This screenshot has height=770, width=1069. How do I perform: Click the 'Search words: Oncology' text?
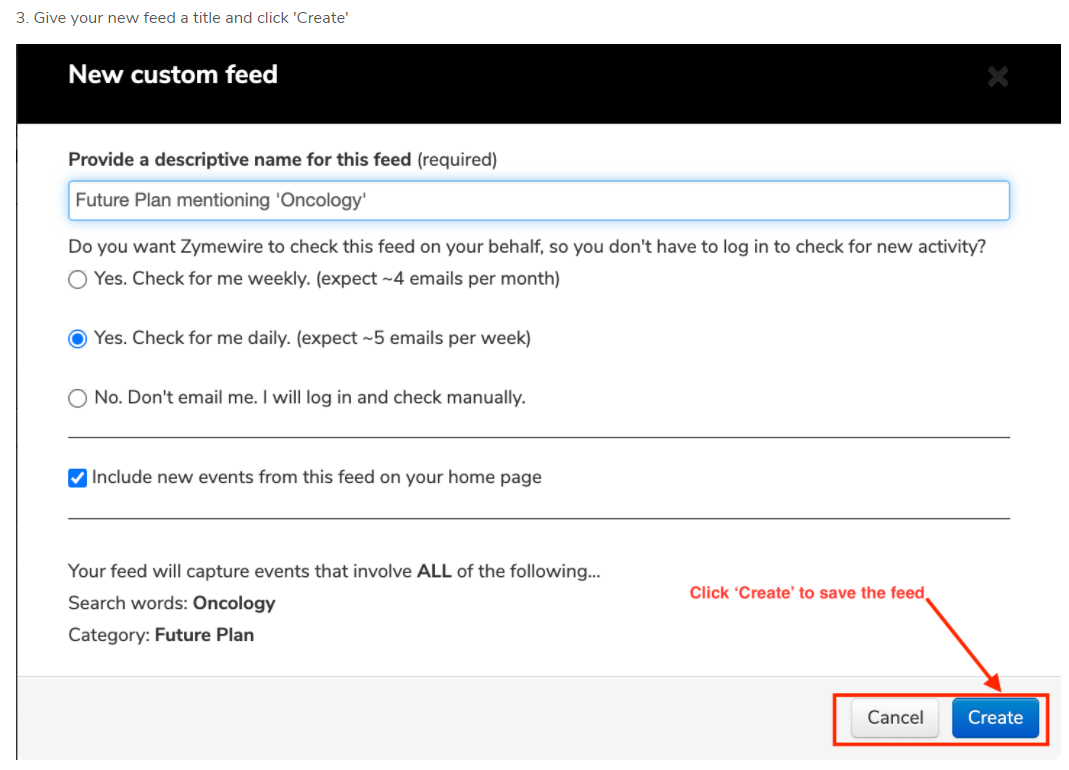[171, 603]
